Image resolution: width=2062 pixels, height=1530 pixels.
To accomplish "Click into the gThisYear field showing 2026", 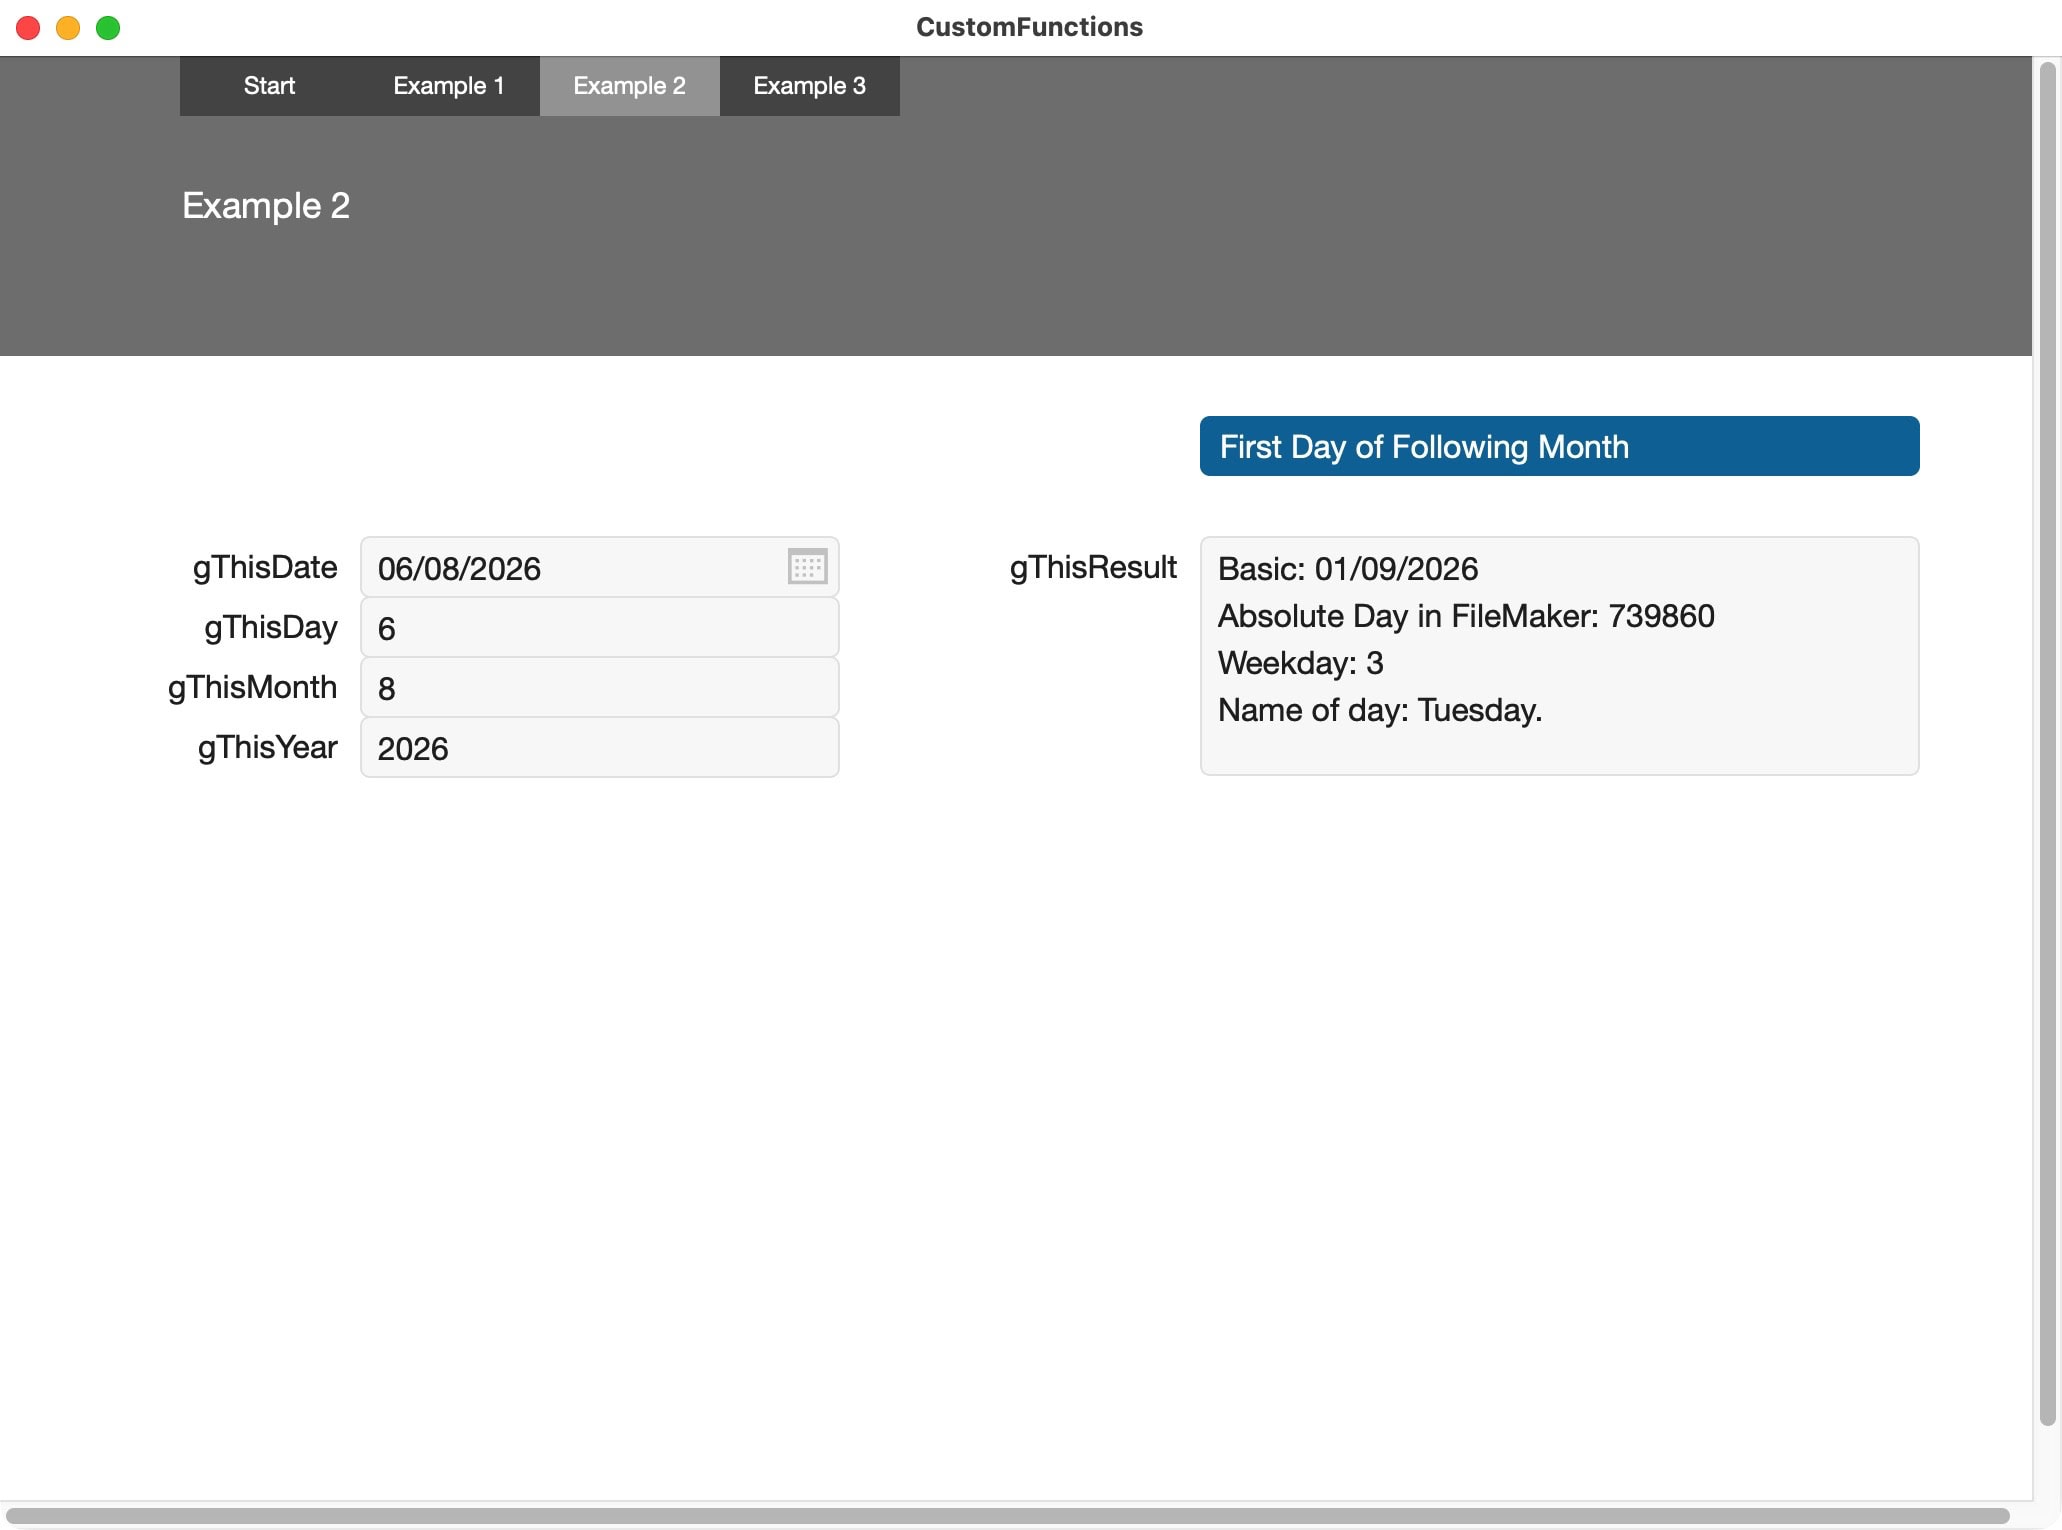I will tap(599, 747).
